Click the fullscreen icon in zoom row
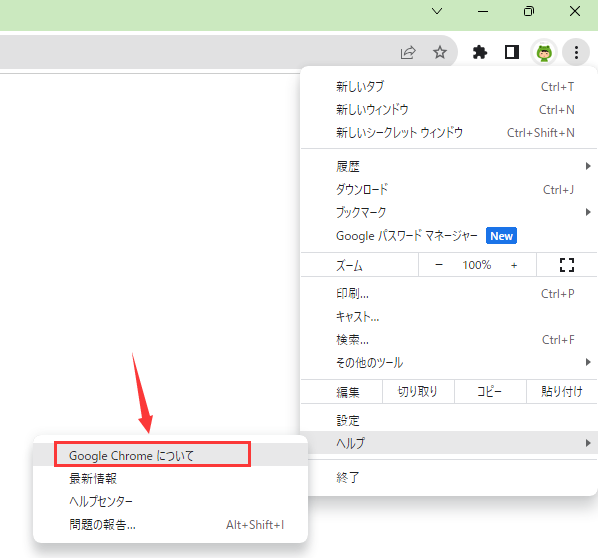 567,264
